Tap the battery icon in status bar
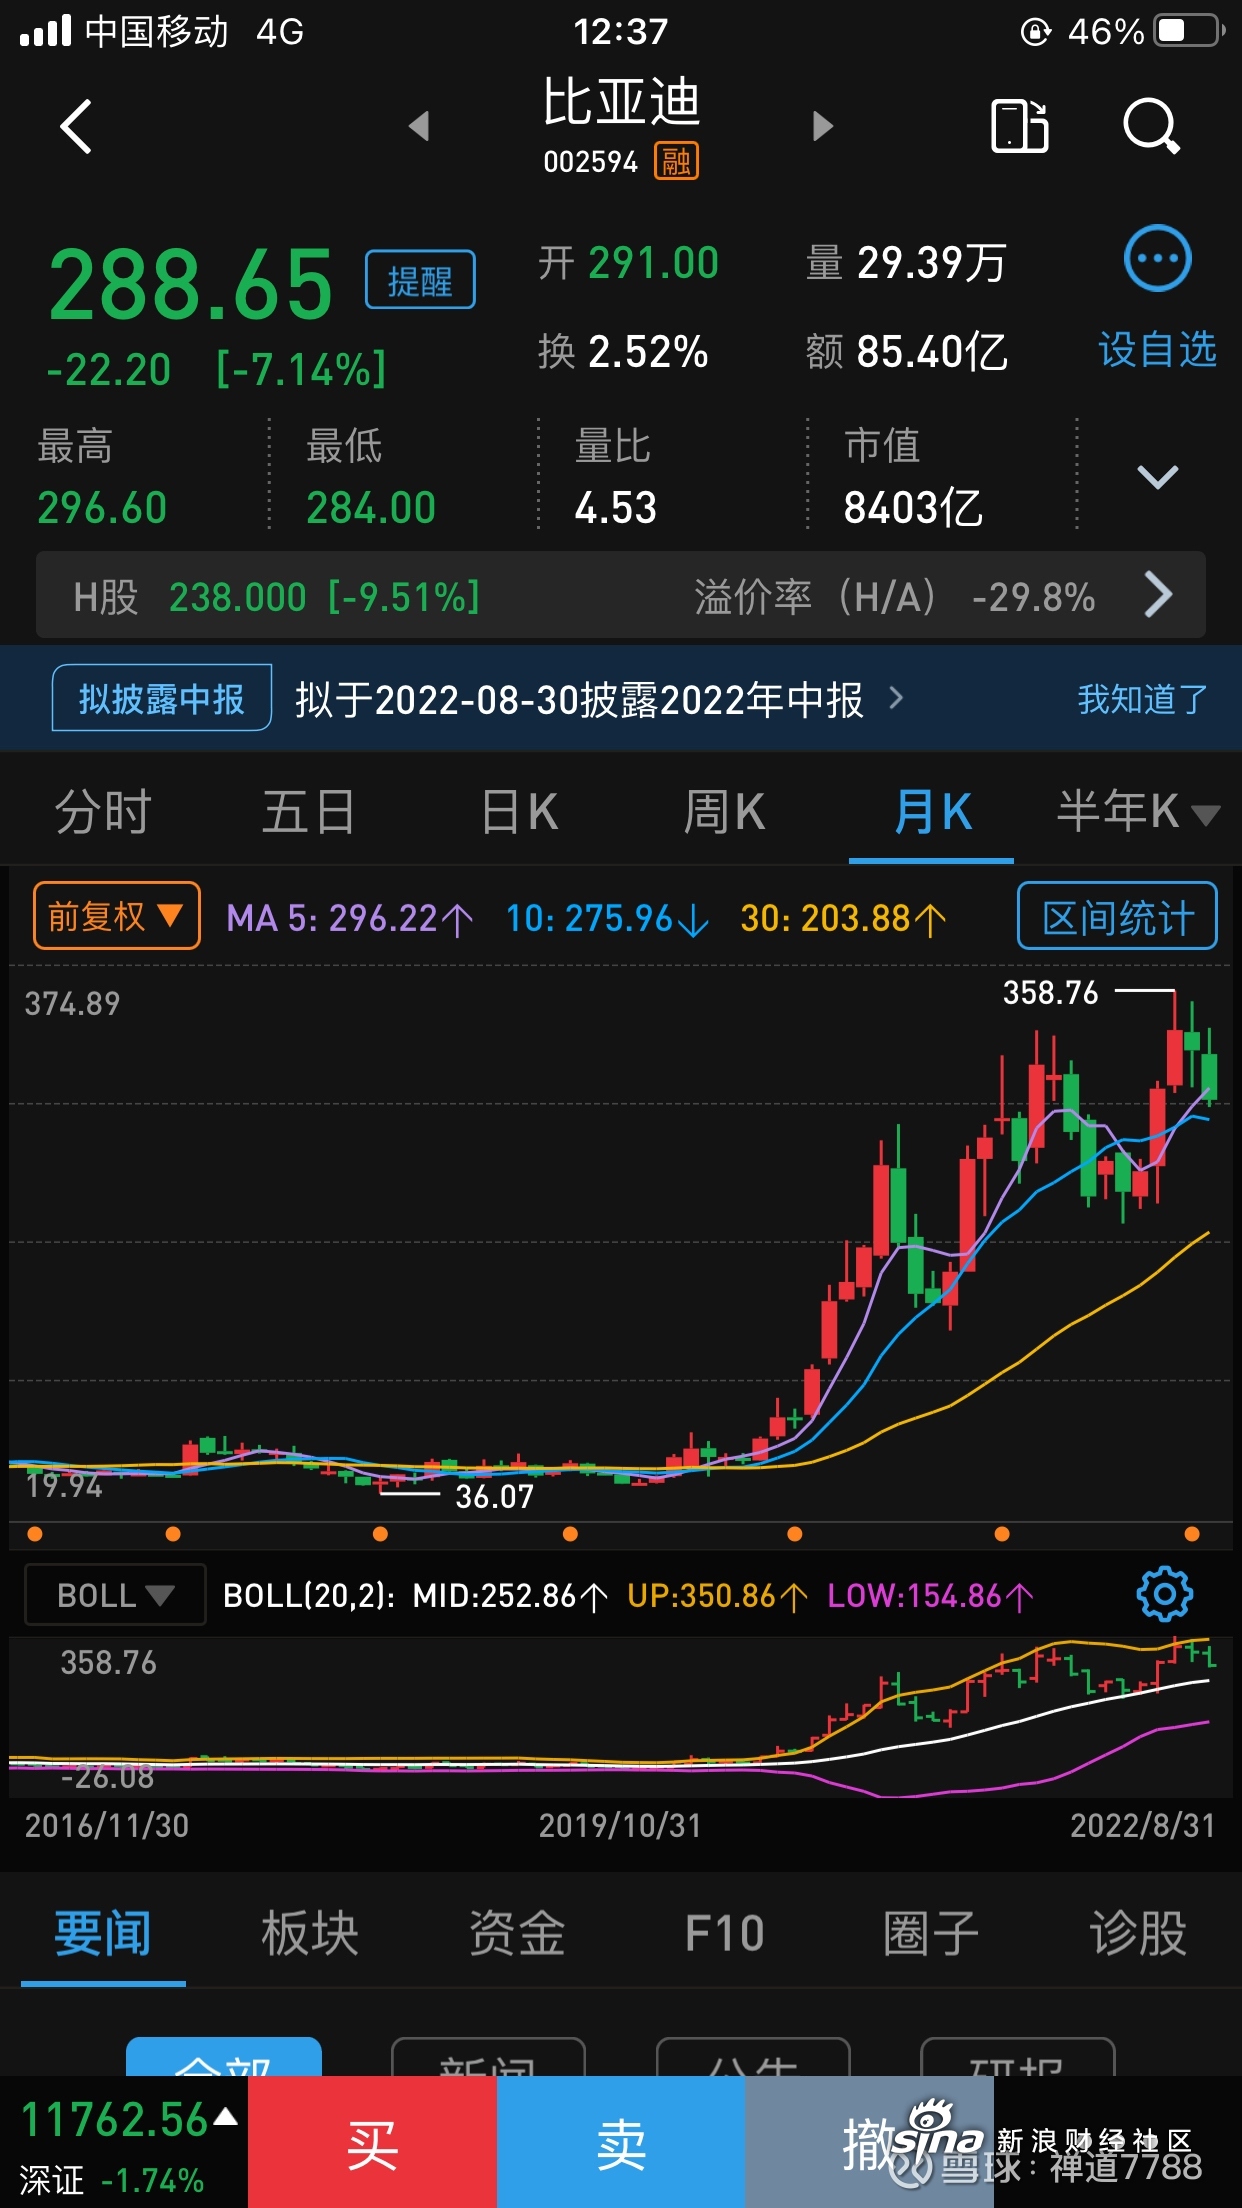1242x2208 pixels. [1190, 31]
